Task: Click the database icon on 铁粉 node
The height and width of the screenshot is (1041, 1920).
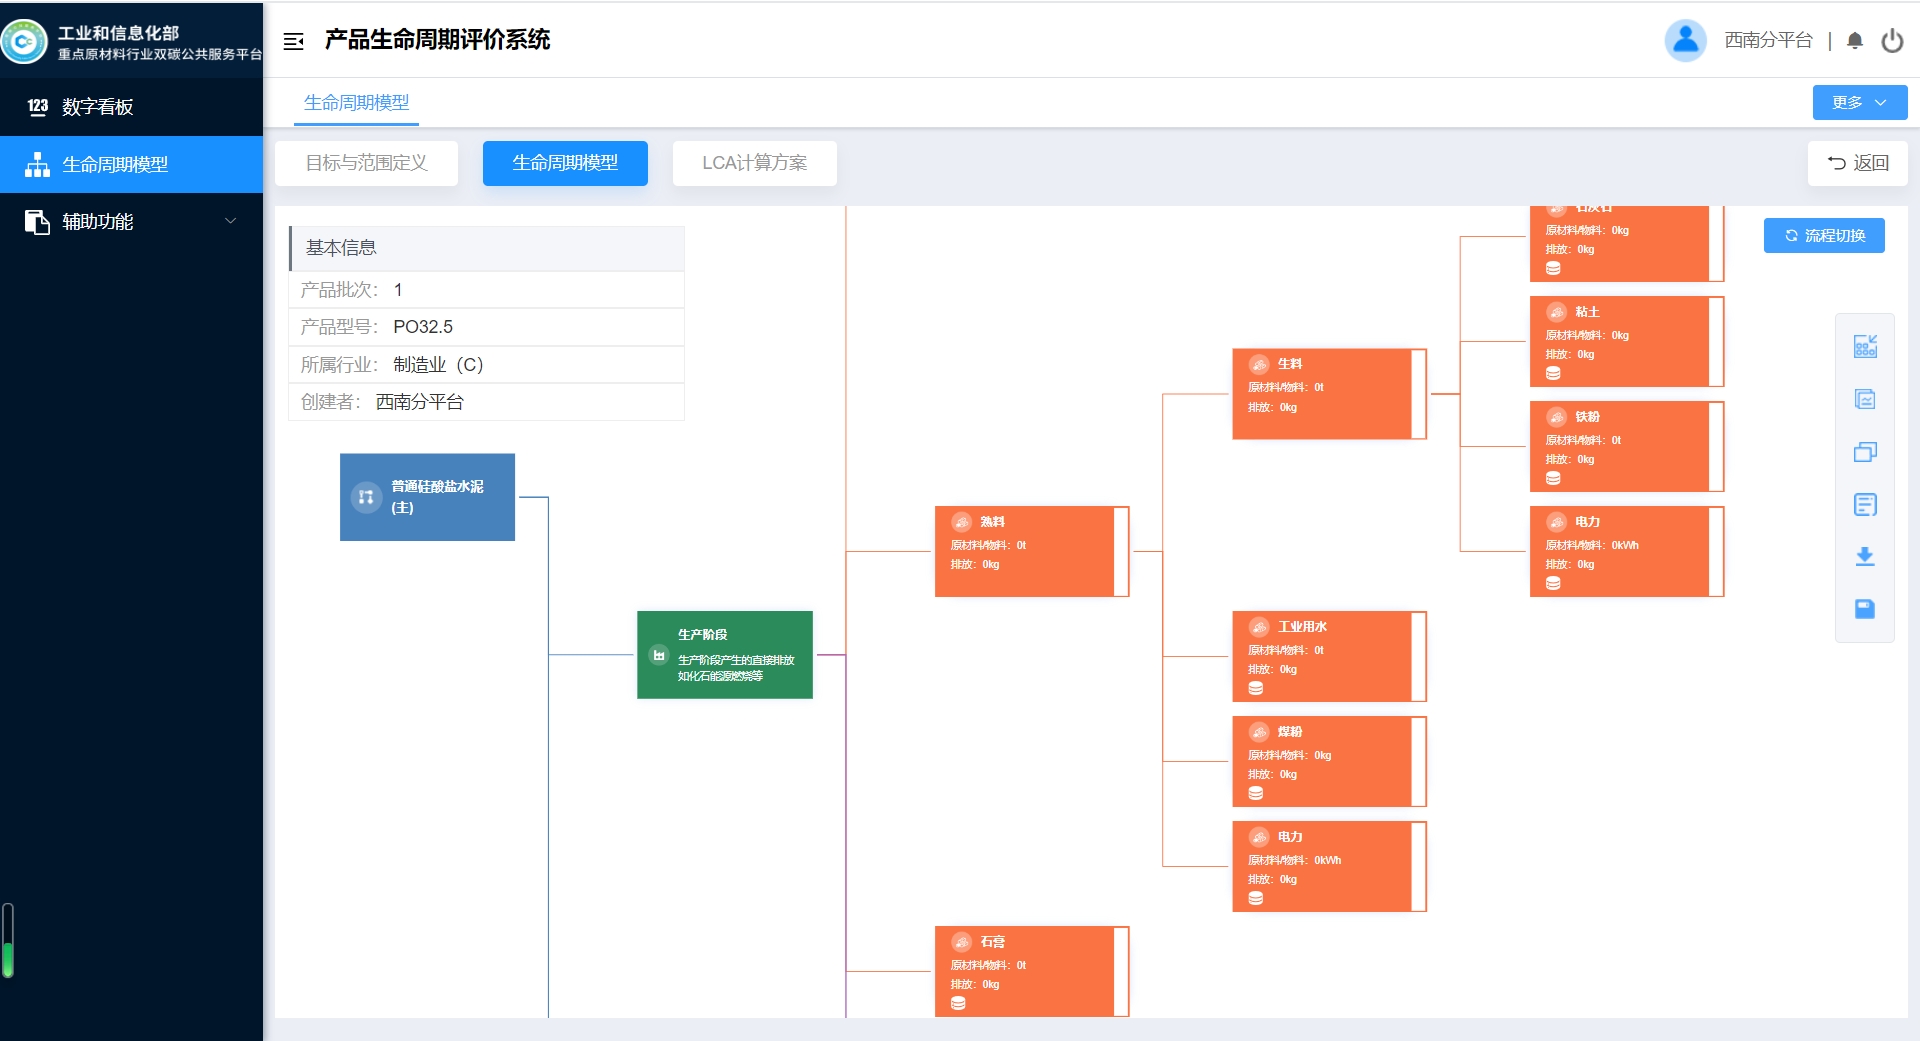Action: pos(1553,478)
